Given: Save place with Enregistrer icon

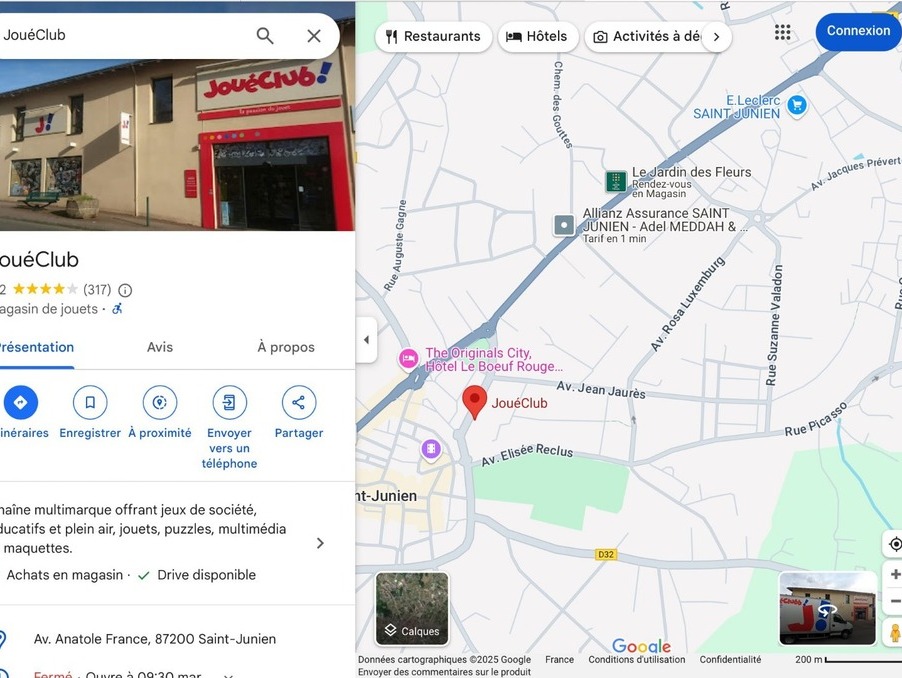Looking at the screenshot, I should point(90,403).
